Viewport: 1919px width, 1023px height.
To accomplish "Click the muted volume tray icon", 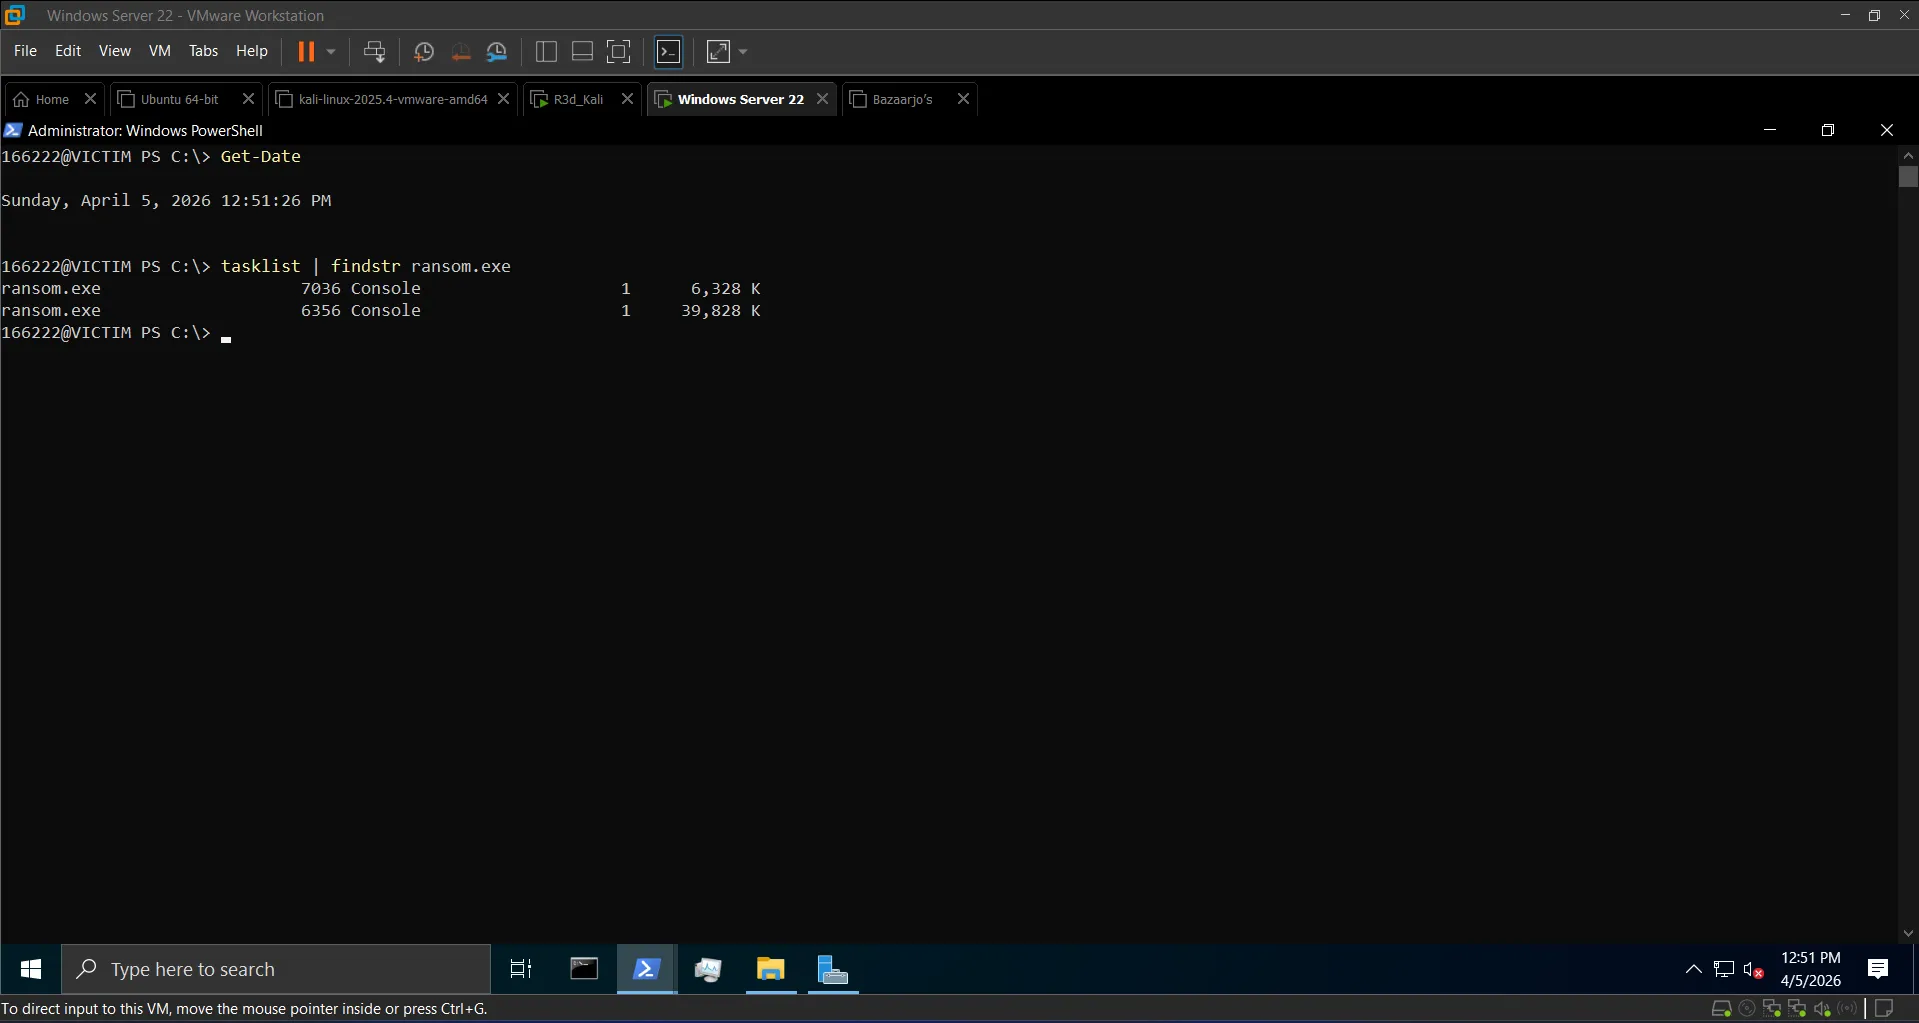I will coord(1753,969).
